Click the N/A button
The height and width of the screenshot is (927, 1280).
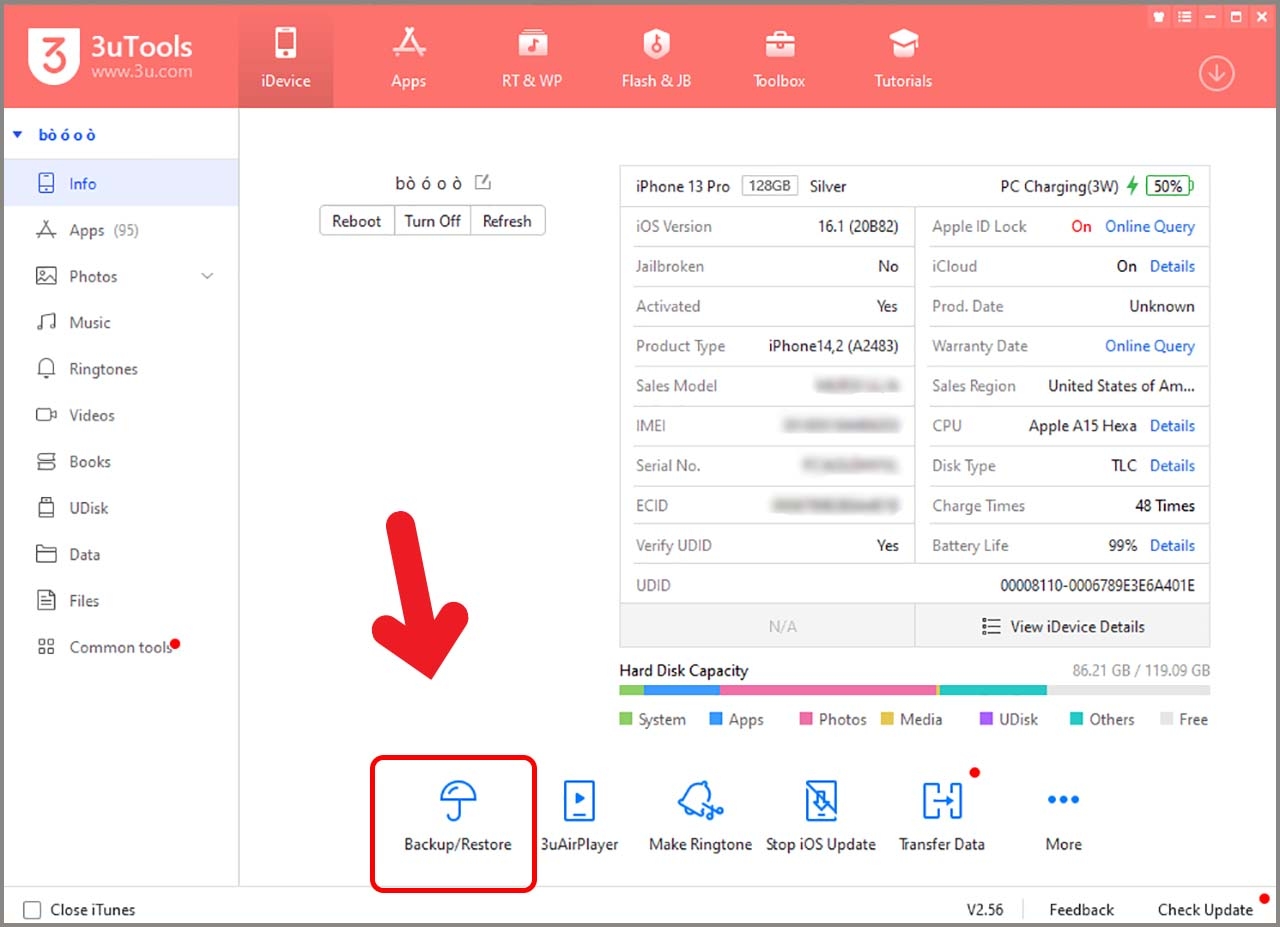tap(768, 627)
